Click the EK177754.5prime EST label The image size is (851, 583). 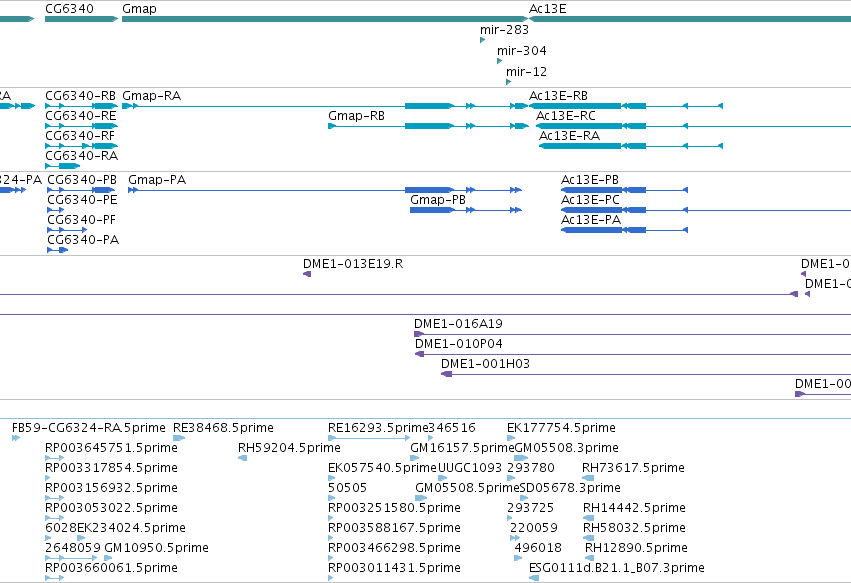pos(561,428)
